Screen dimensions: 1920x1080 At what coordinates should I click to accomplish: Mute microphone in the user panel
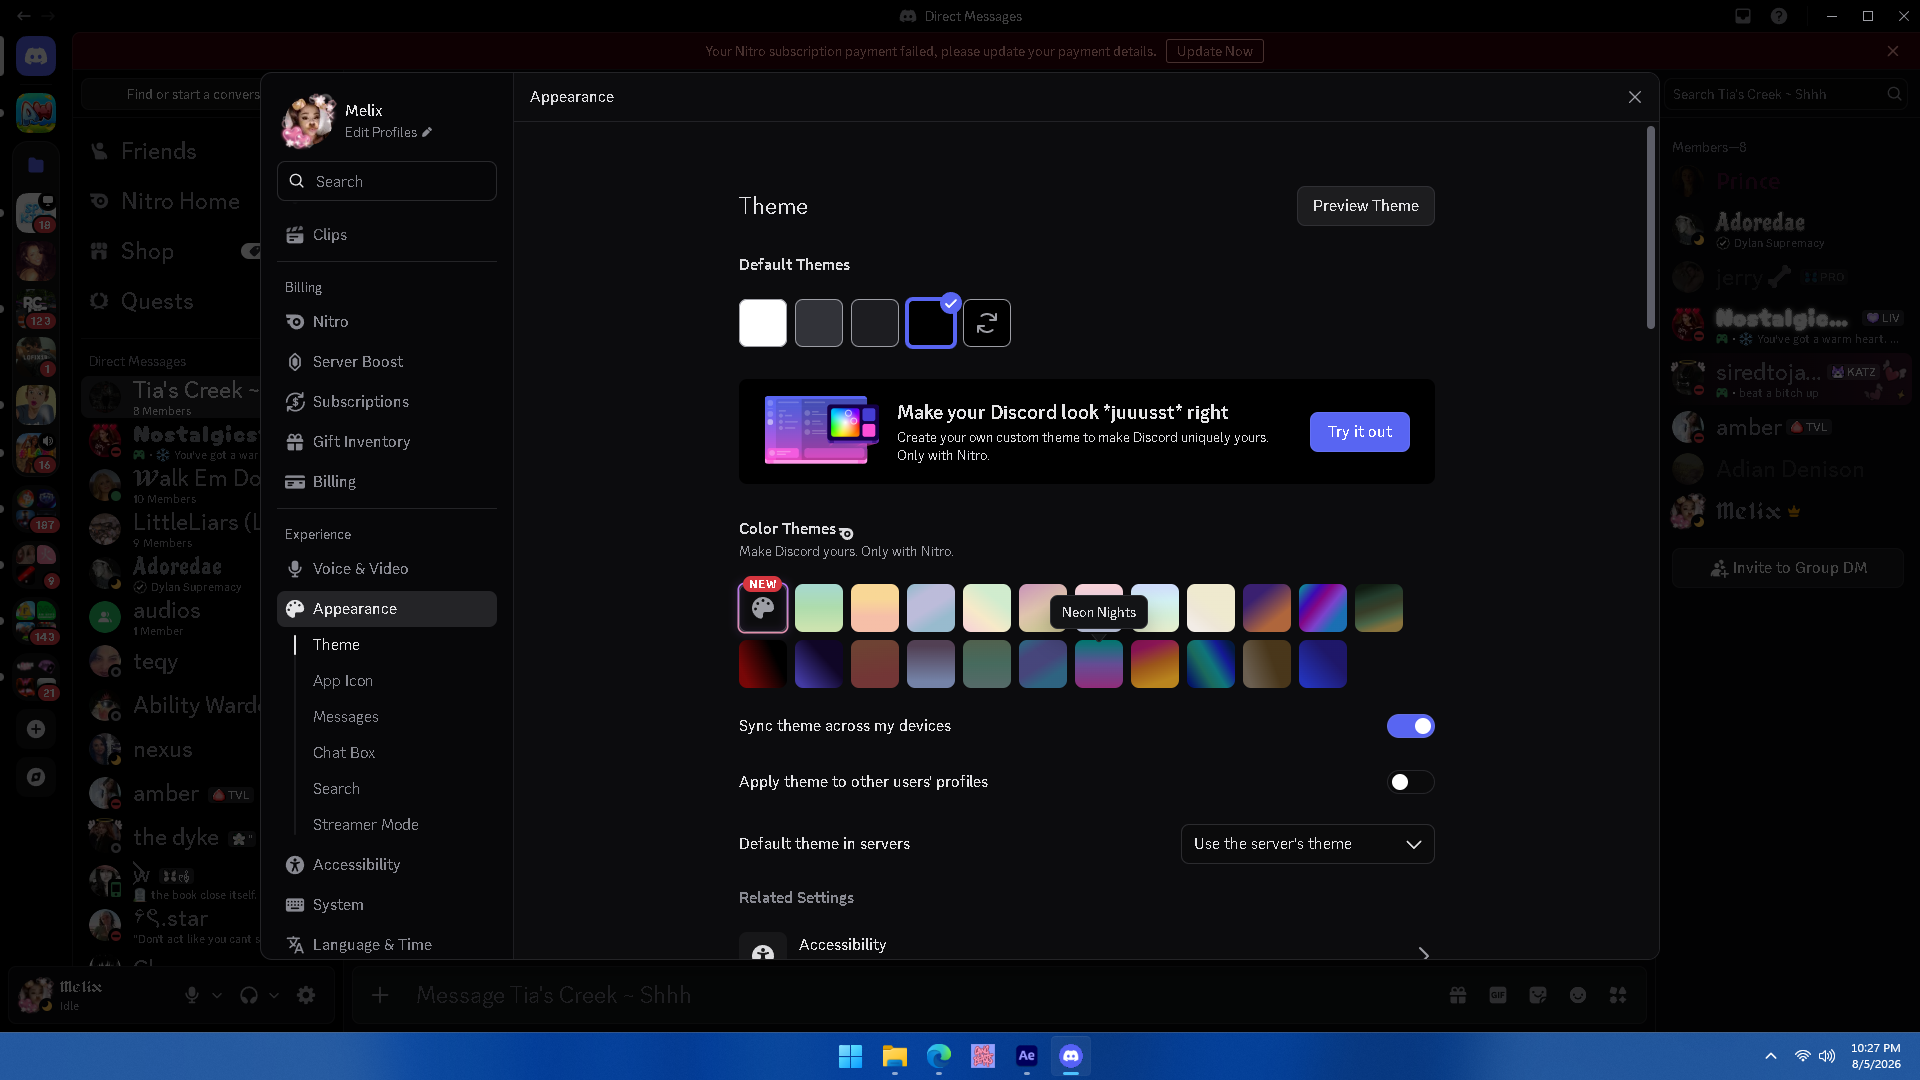point(192,995)
